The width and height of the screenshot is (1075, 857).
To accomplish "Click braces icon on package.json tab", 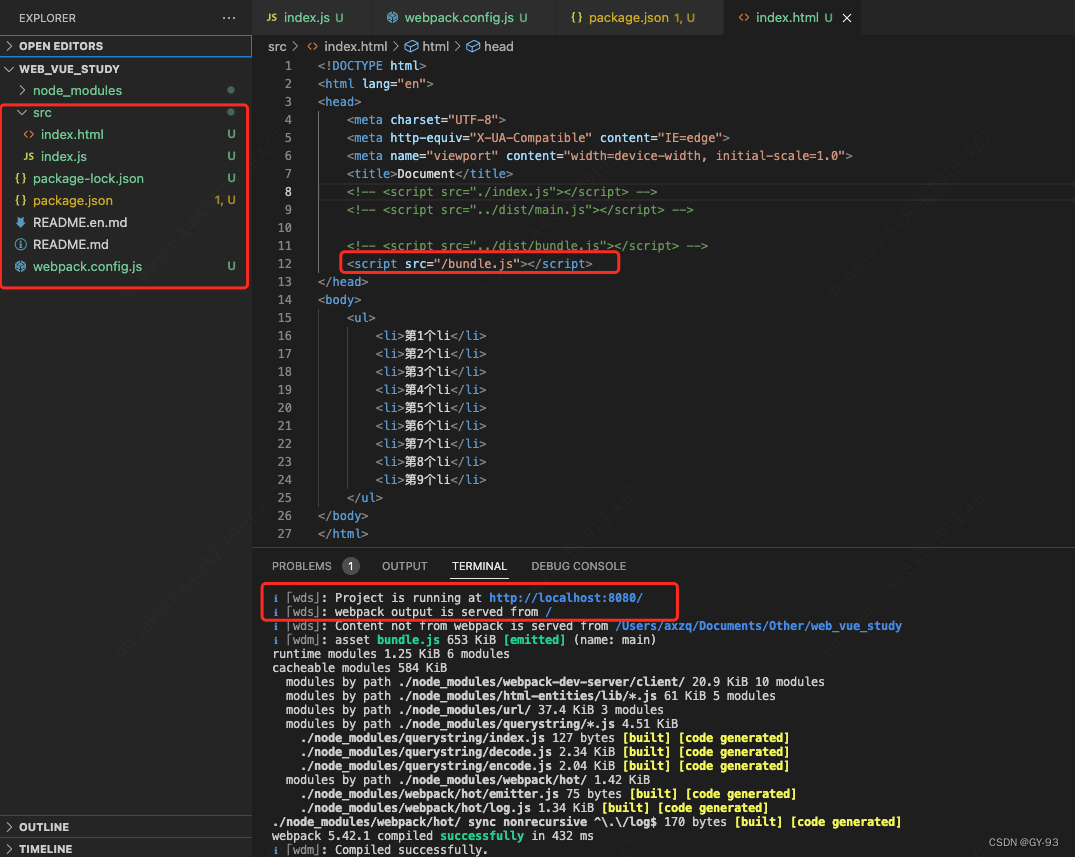I will [577, 18].
